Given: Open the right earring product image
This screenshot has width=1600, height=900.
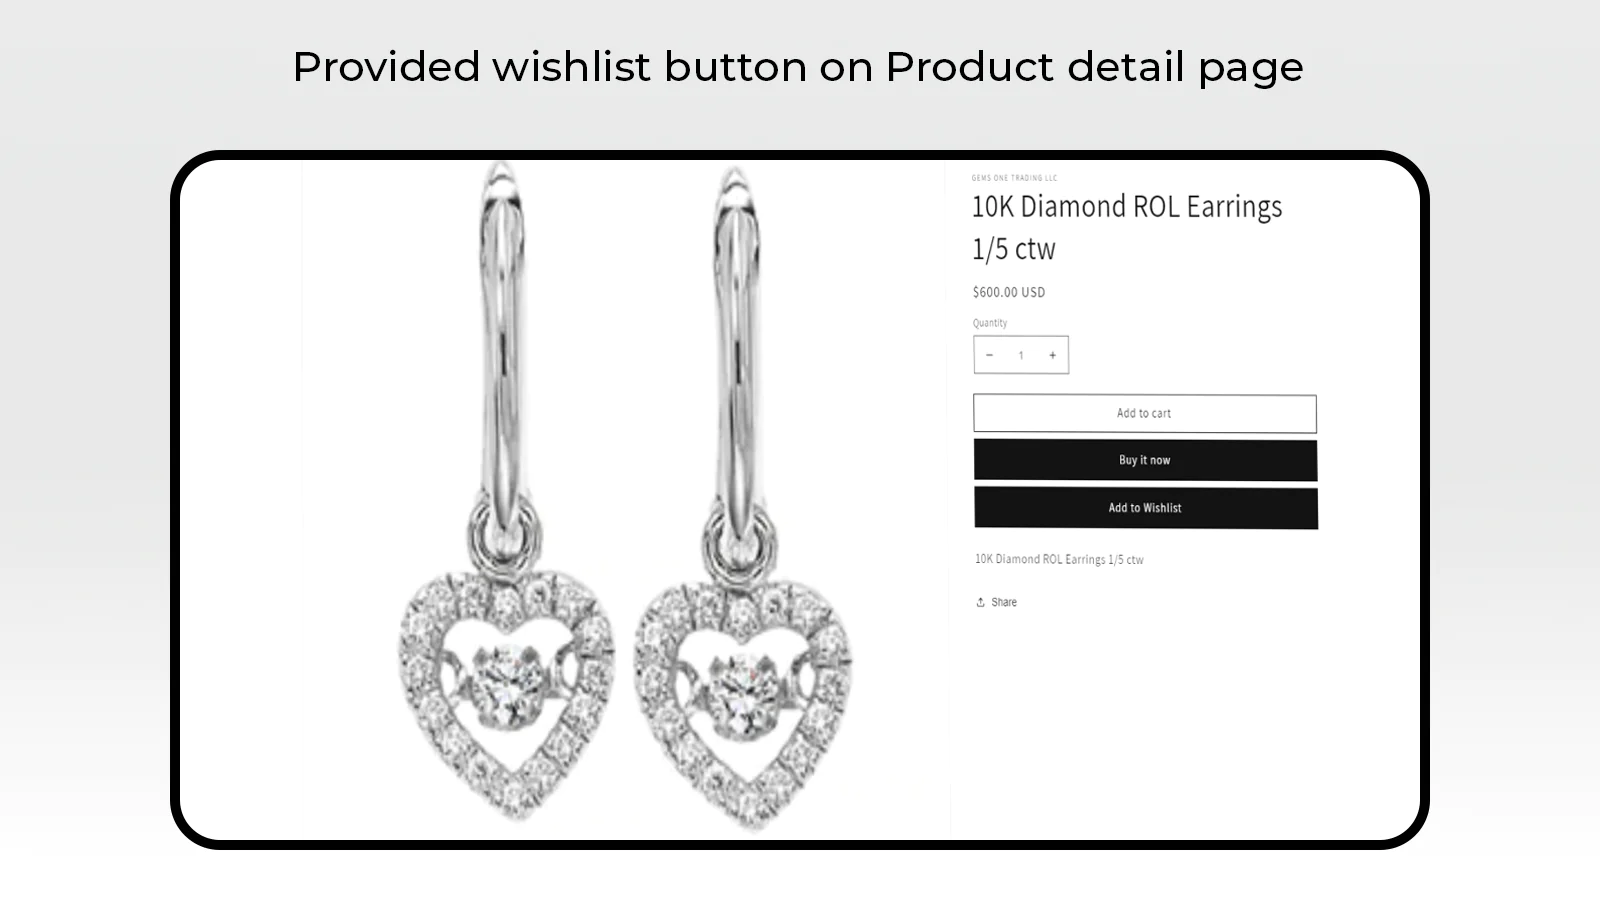Looking at the screenshot, I should coord(742,495).
